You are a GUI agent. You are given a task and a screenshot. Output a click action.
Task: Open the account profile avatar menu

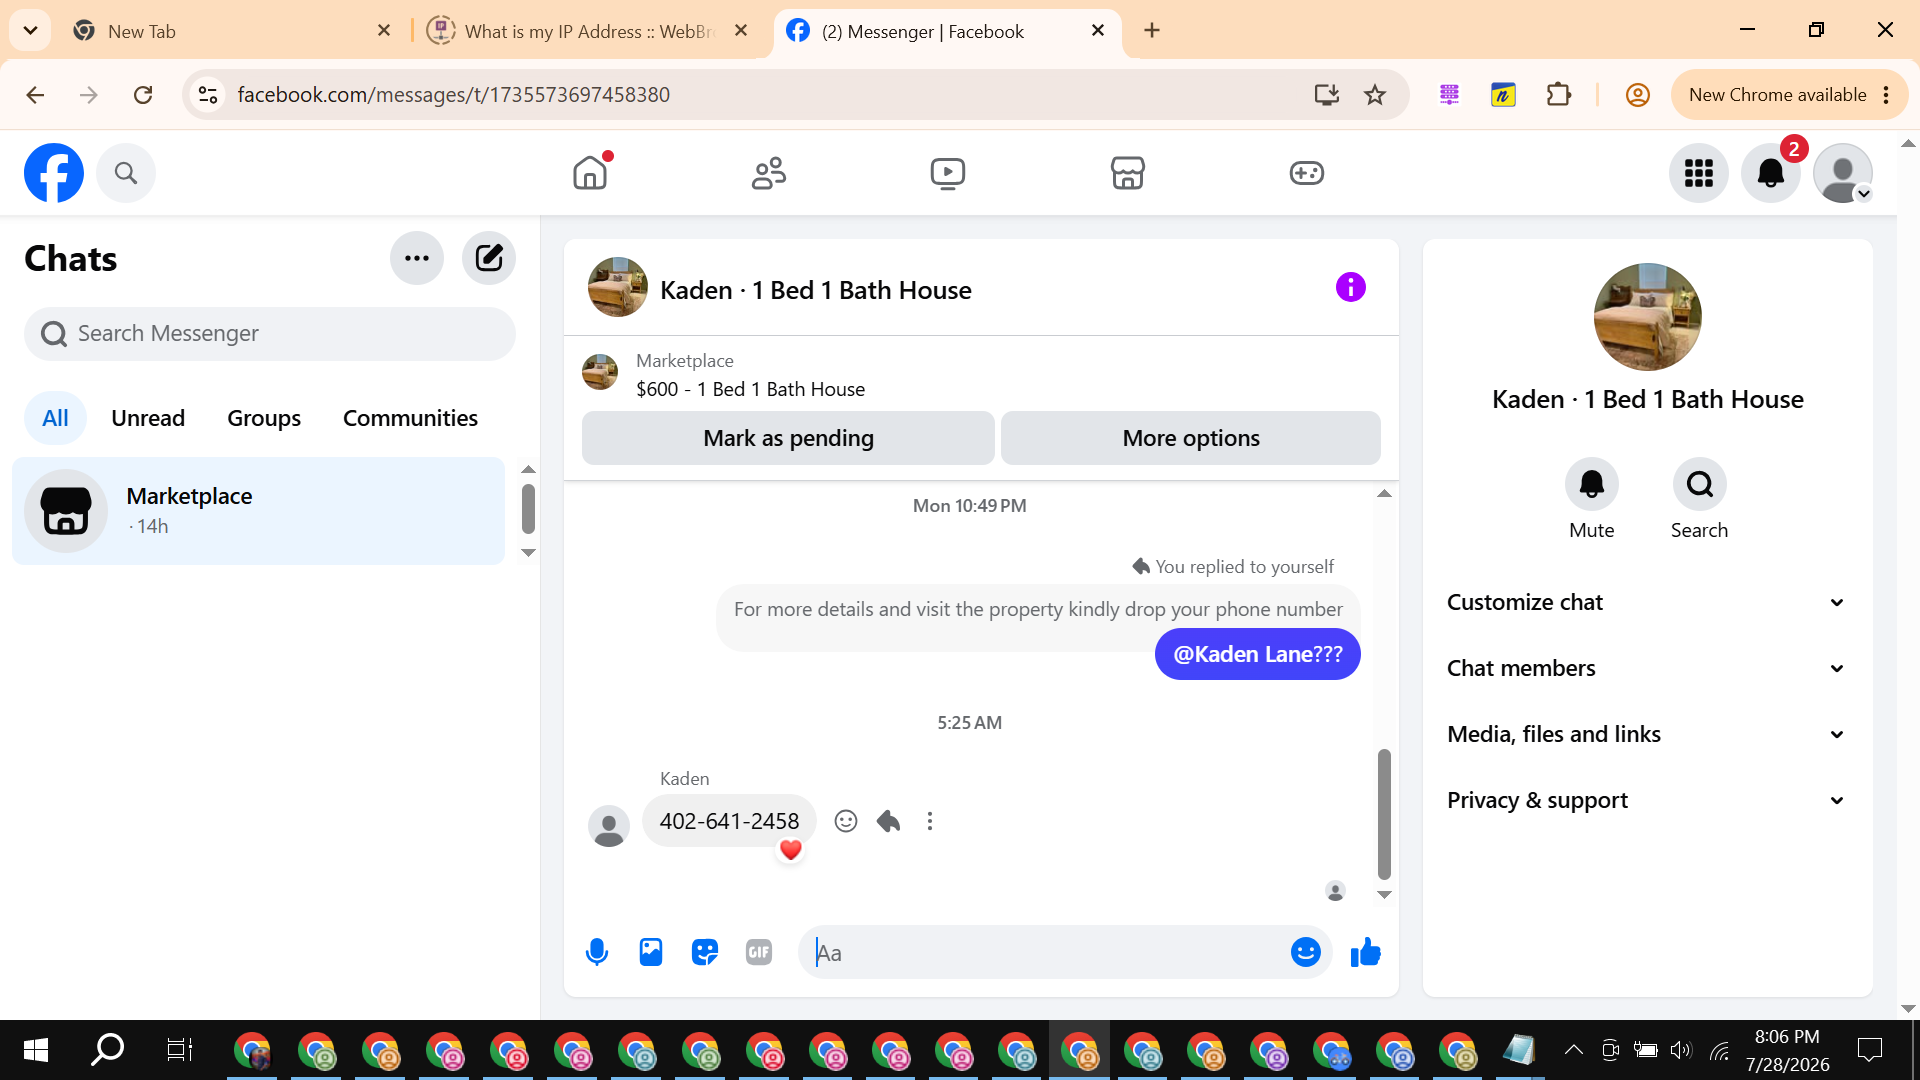click(x=1843, y=173)
